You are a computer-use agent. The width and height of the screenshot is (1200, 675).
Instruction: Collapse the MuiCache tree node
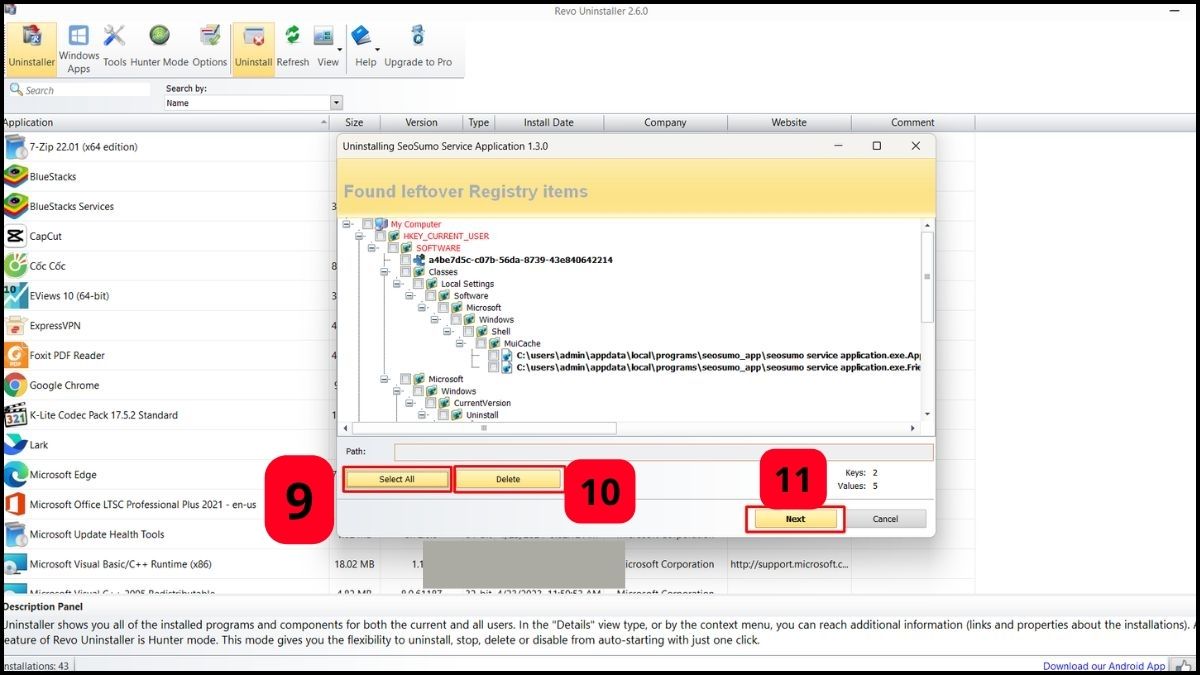tap(459, 344)
